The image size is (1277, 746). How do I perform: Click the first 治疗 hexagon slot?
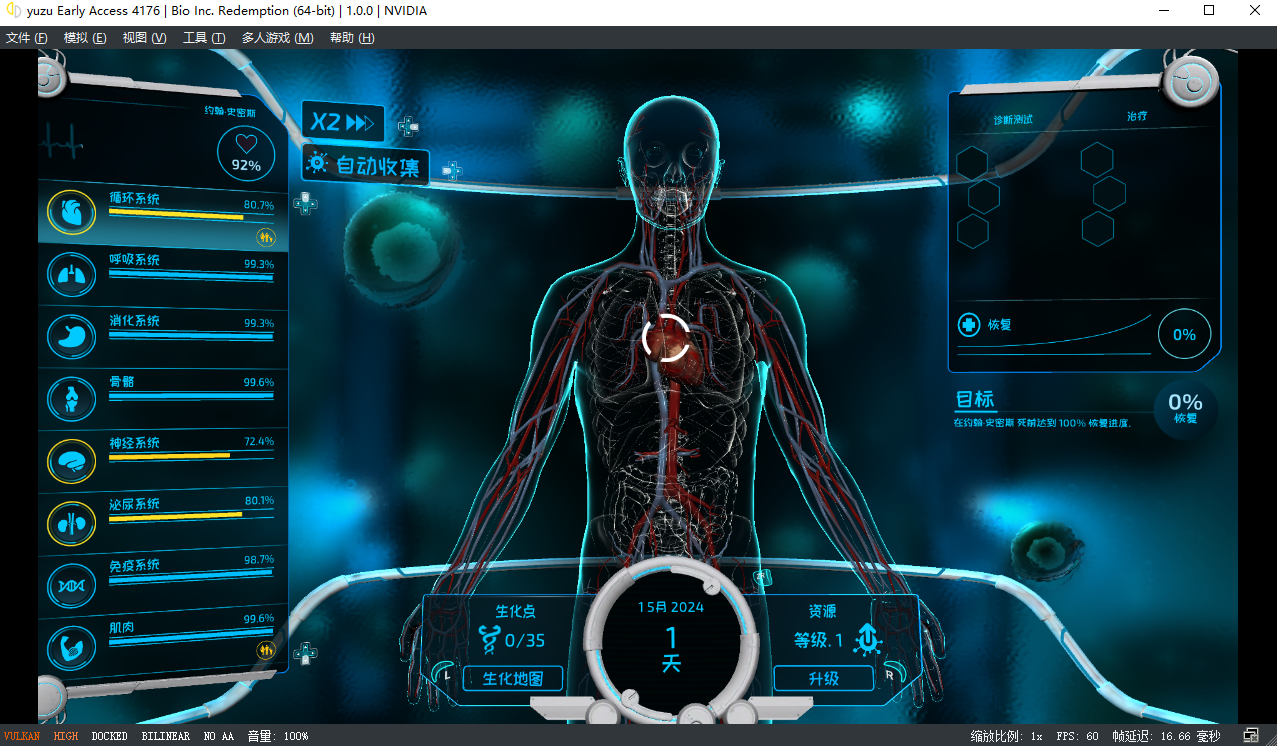point(1097,160)
